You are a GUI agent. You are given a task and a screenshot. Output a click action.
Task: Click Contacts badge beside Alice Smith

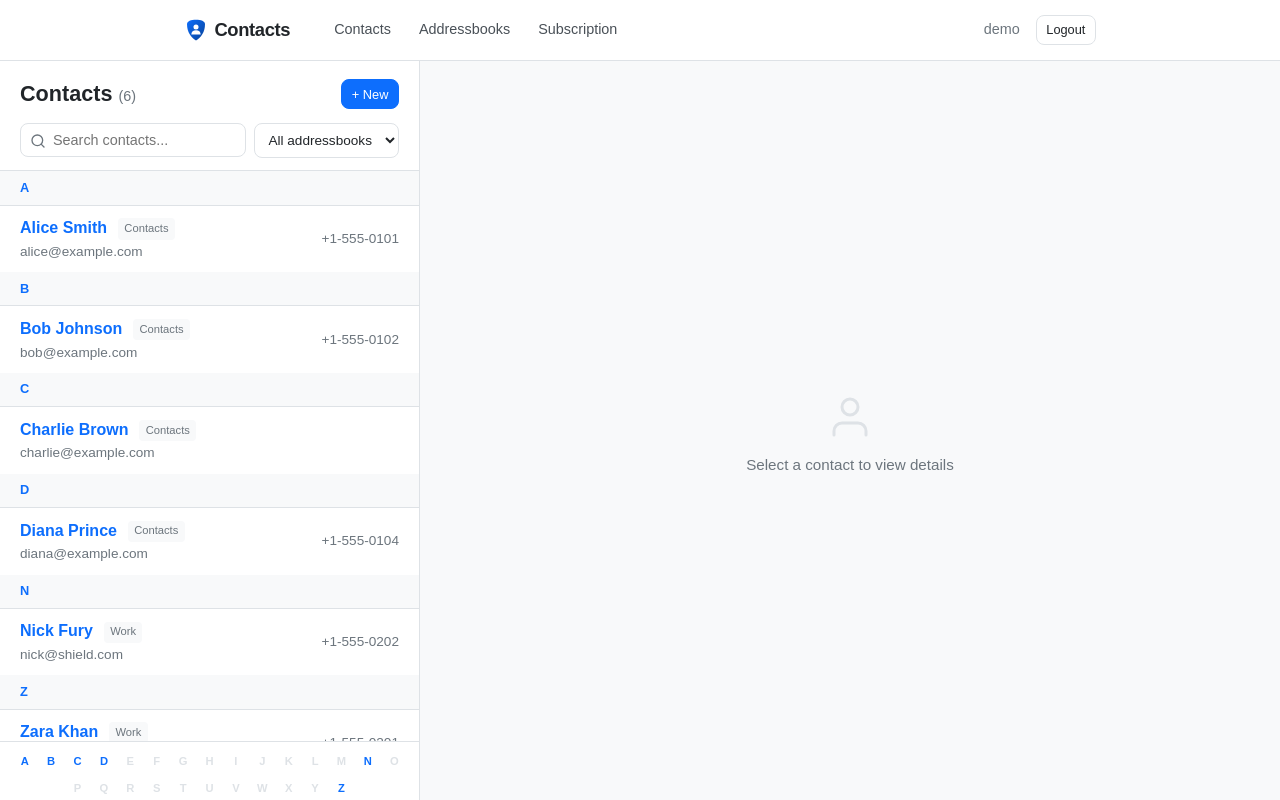click(146, 229)
